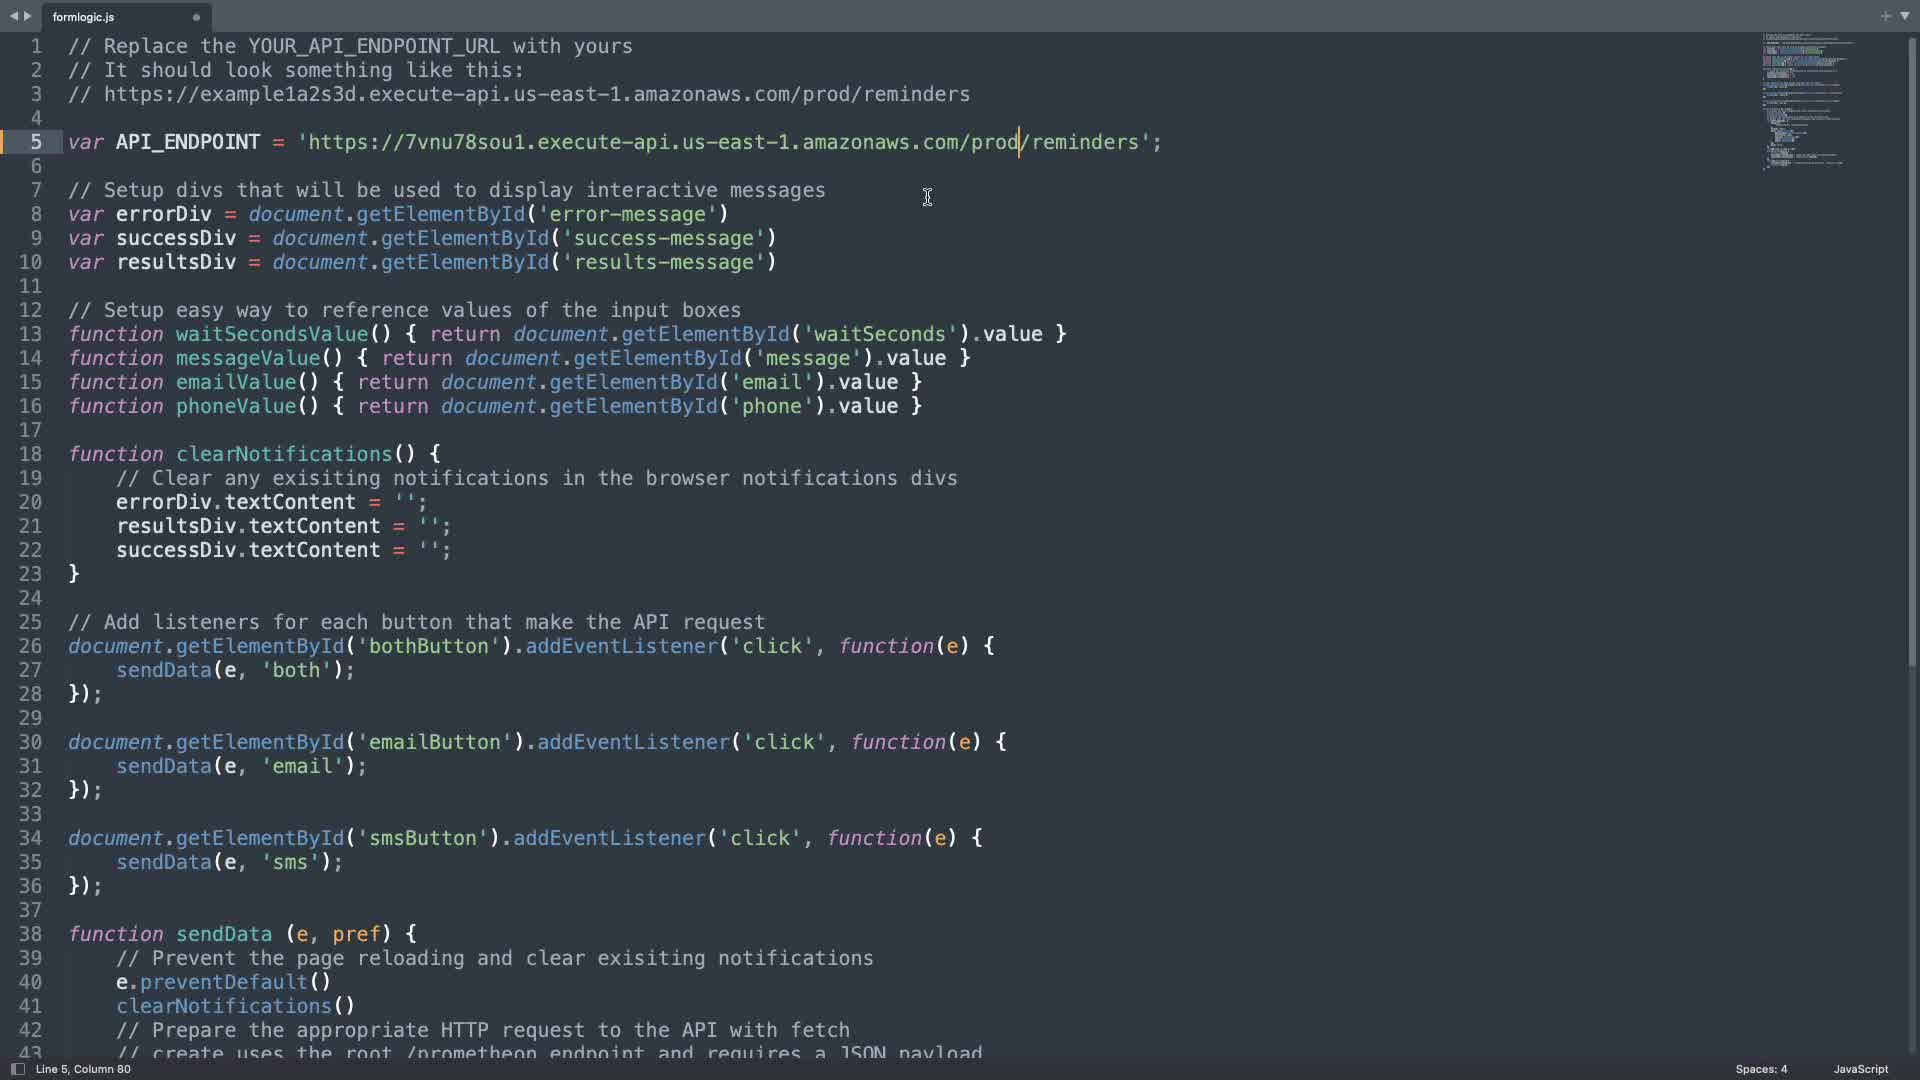The width and height of the screenshot is (1920, 1080).
Task: Click 'bothButton' string on line 26
Action: click(x=428, y=646)
